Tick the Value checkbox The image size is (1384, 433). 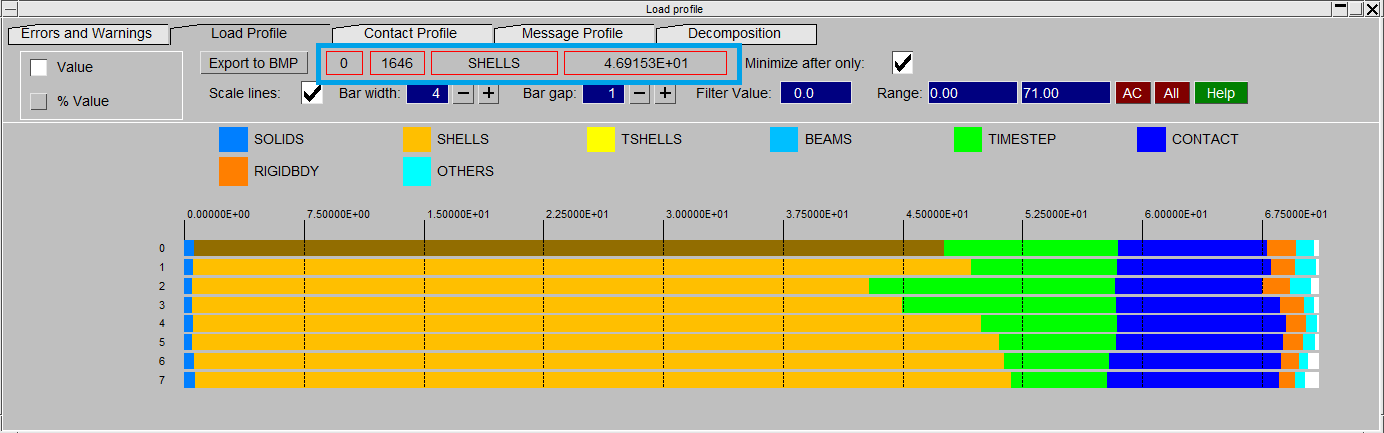(x=39, y=67)
